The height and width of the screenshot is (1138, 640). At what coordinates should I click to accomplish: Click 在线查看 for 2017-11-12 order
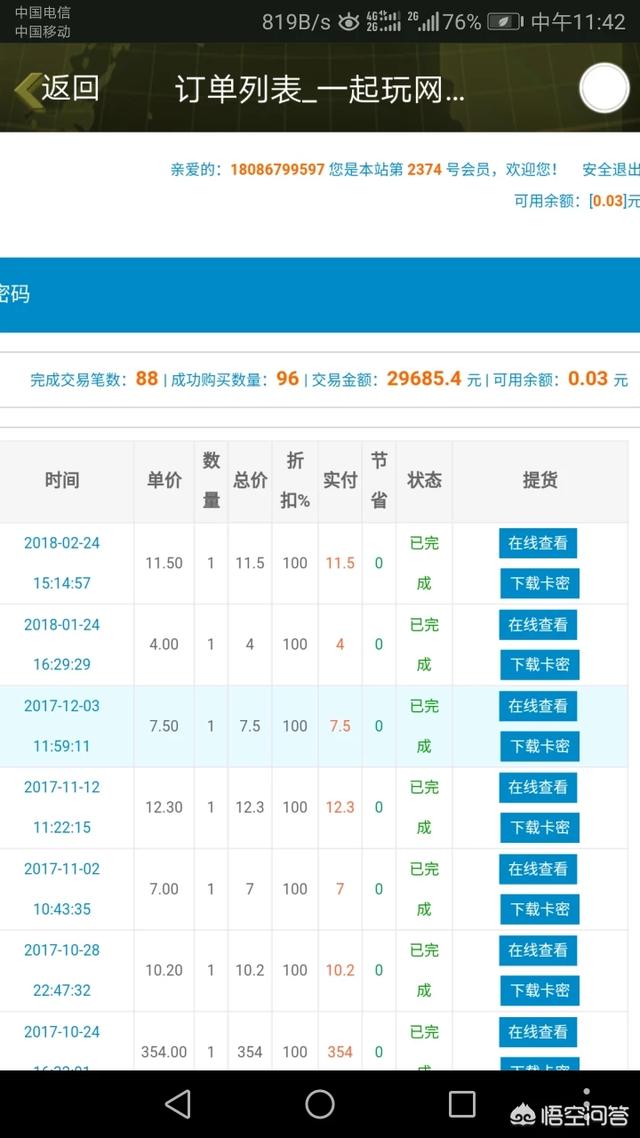coord(538,788)
